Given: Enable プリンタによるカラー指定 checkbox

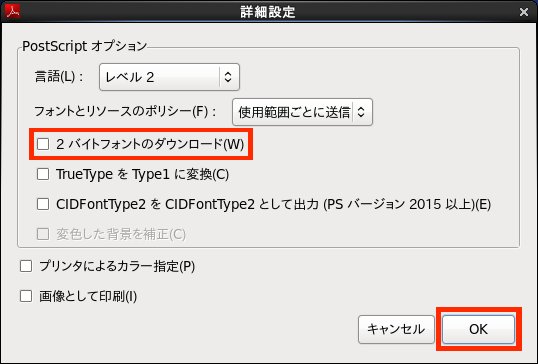Looking at the screenshot, I should pos(26,266).
